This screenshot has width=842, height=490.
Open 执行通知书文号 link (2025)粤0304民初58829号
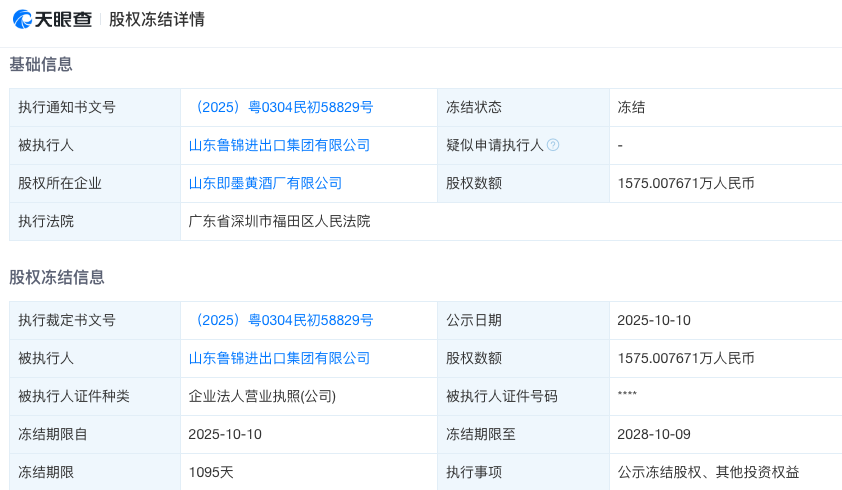pos(281,107)
